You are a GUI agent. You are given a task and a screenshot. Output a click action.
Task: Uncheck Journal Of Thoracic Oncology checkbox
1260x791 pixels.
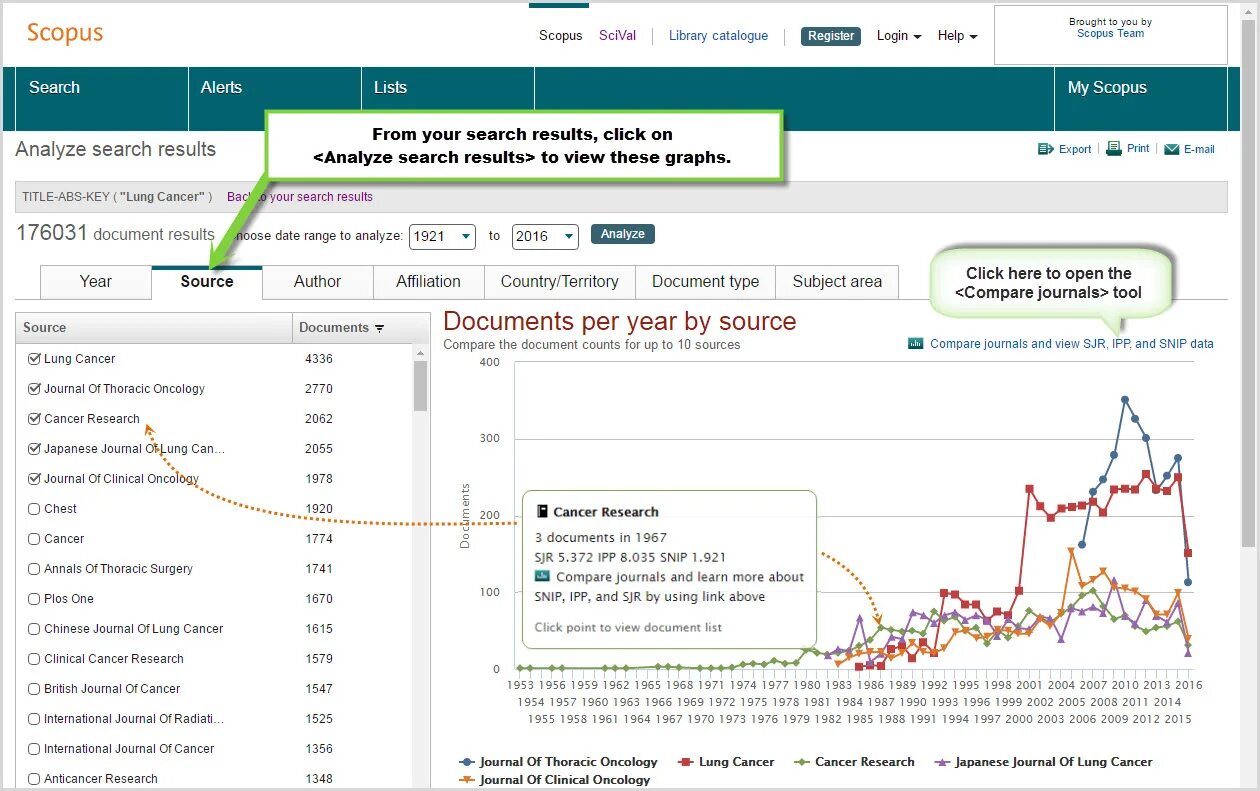[x=35, y=388]
